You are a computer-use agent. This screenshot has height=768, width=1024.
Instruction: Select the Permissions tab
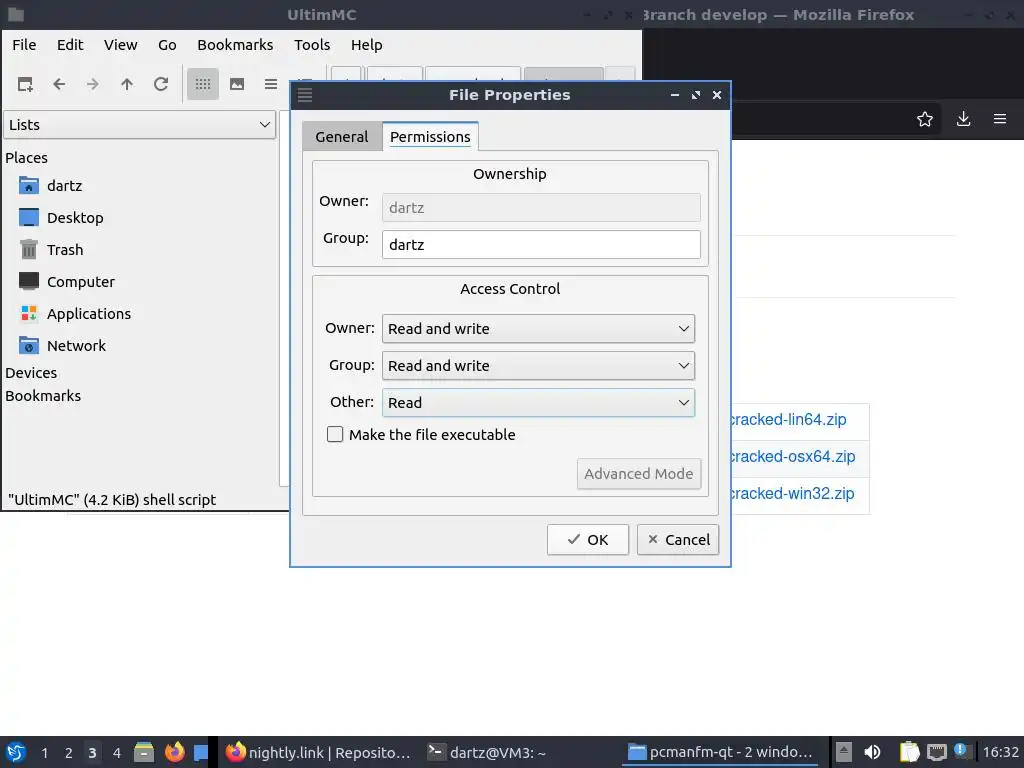click(x=430, y=136)
